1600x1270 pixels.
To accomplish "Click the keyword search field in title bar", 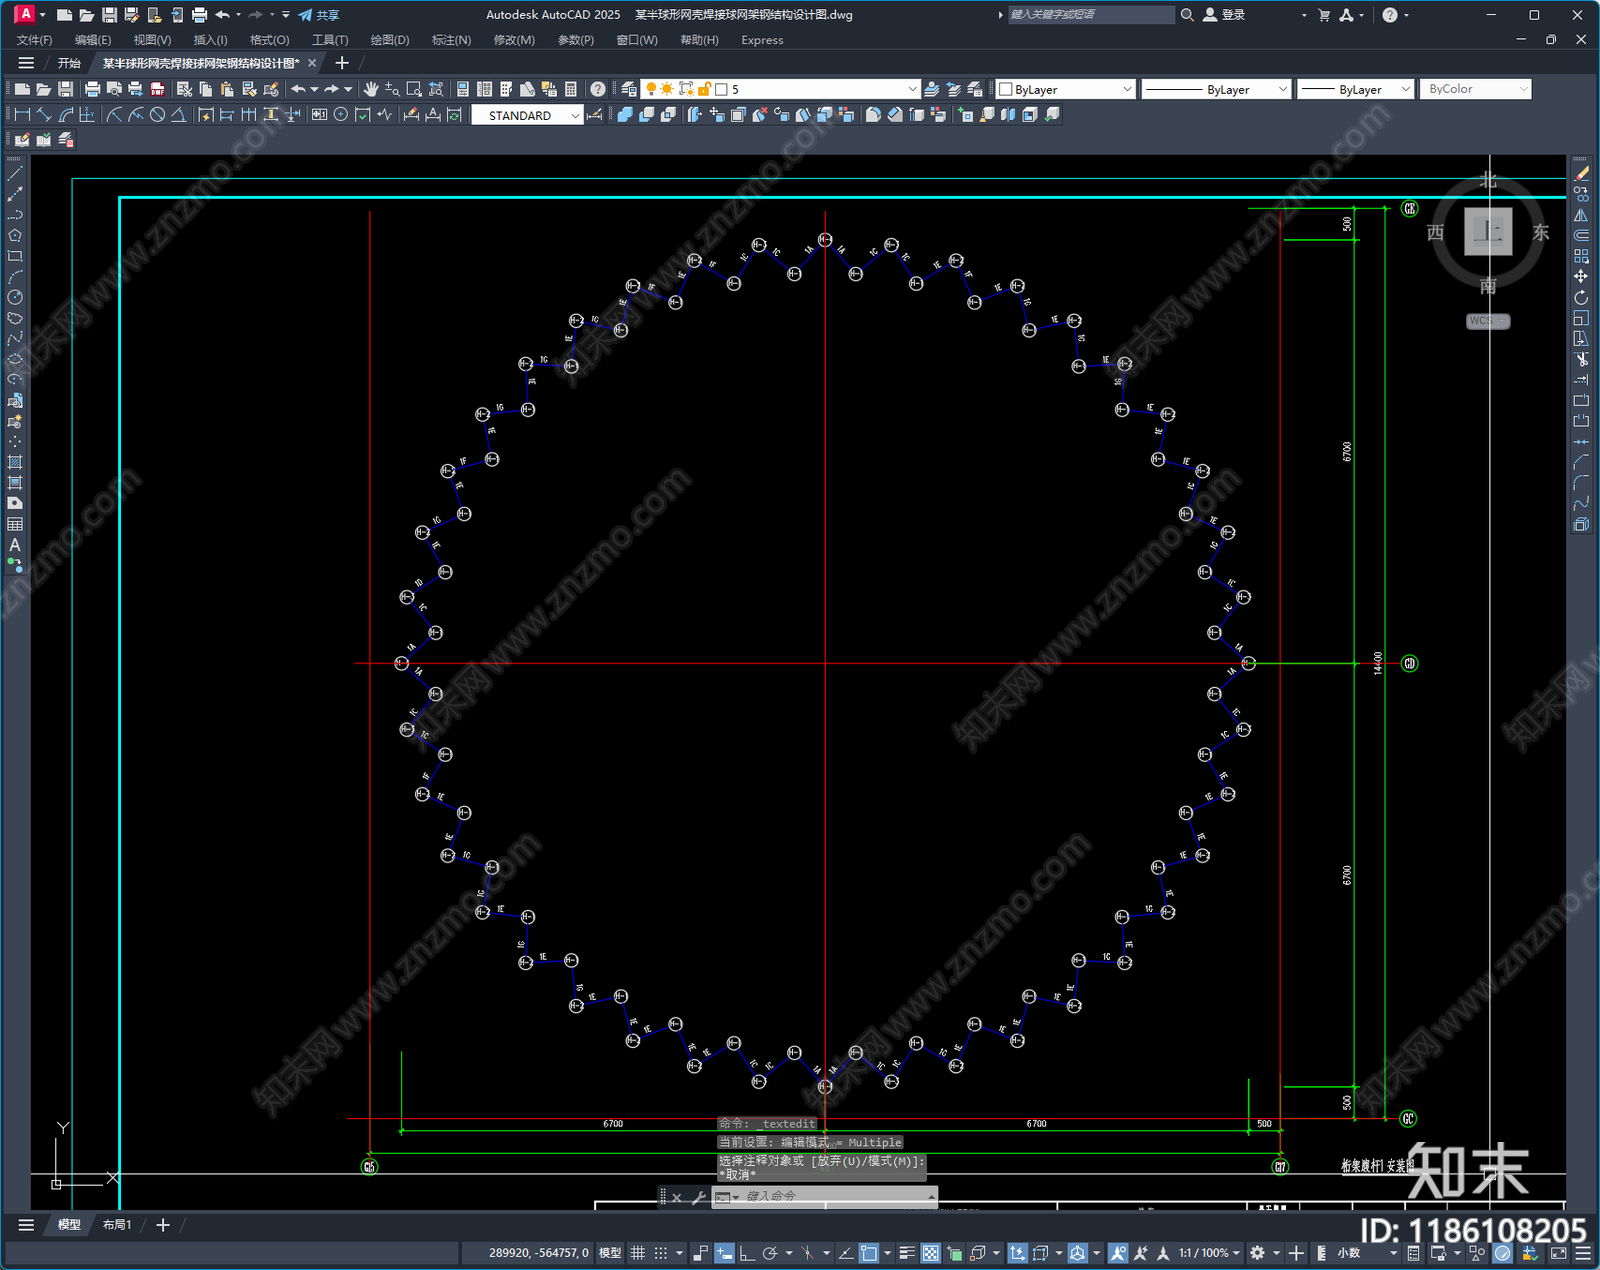I will pyautogui.click(x=1090, y=15).
